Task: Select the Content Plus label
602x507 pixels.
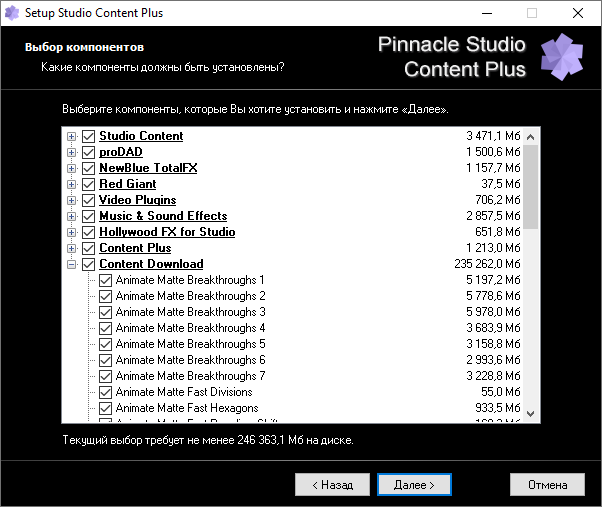Action: (135, 248)
